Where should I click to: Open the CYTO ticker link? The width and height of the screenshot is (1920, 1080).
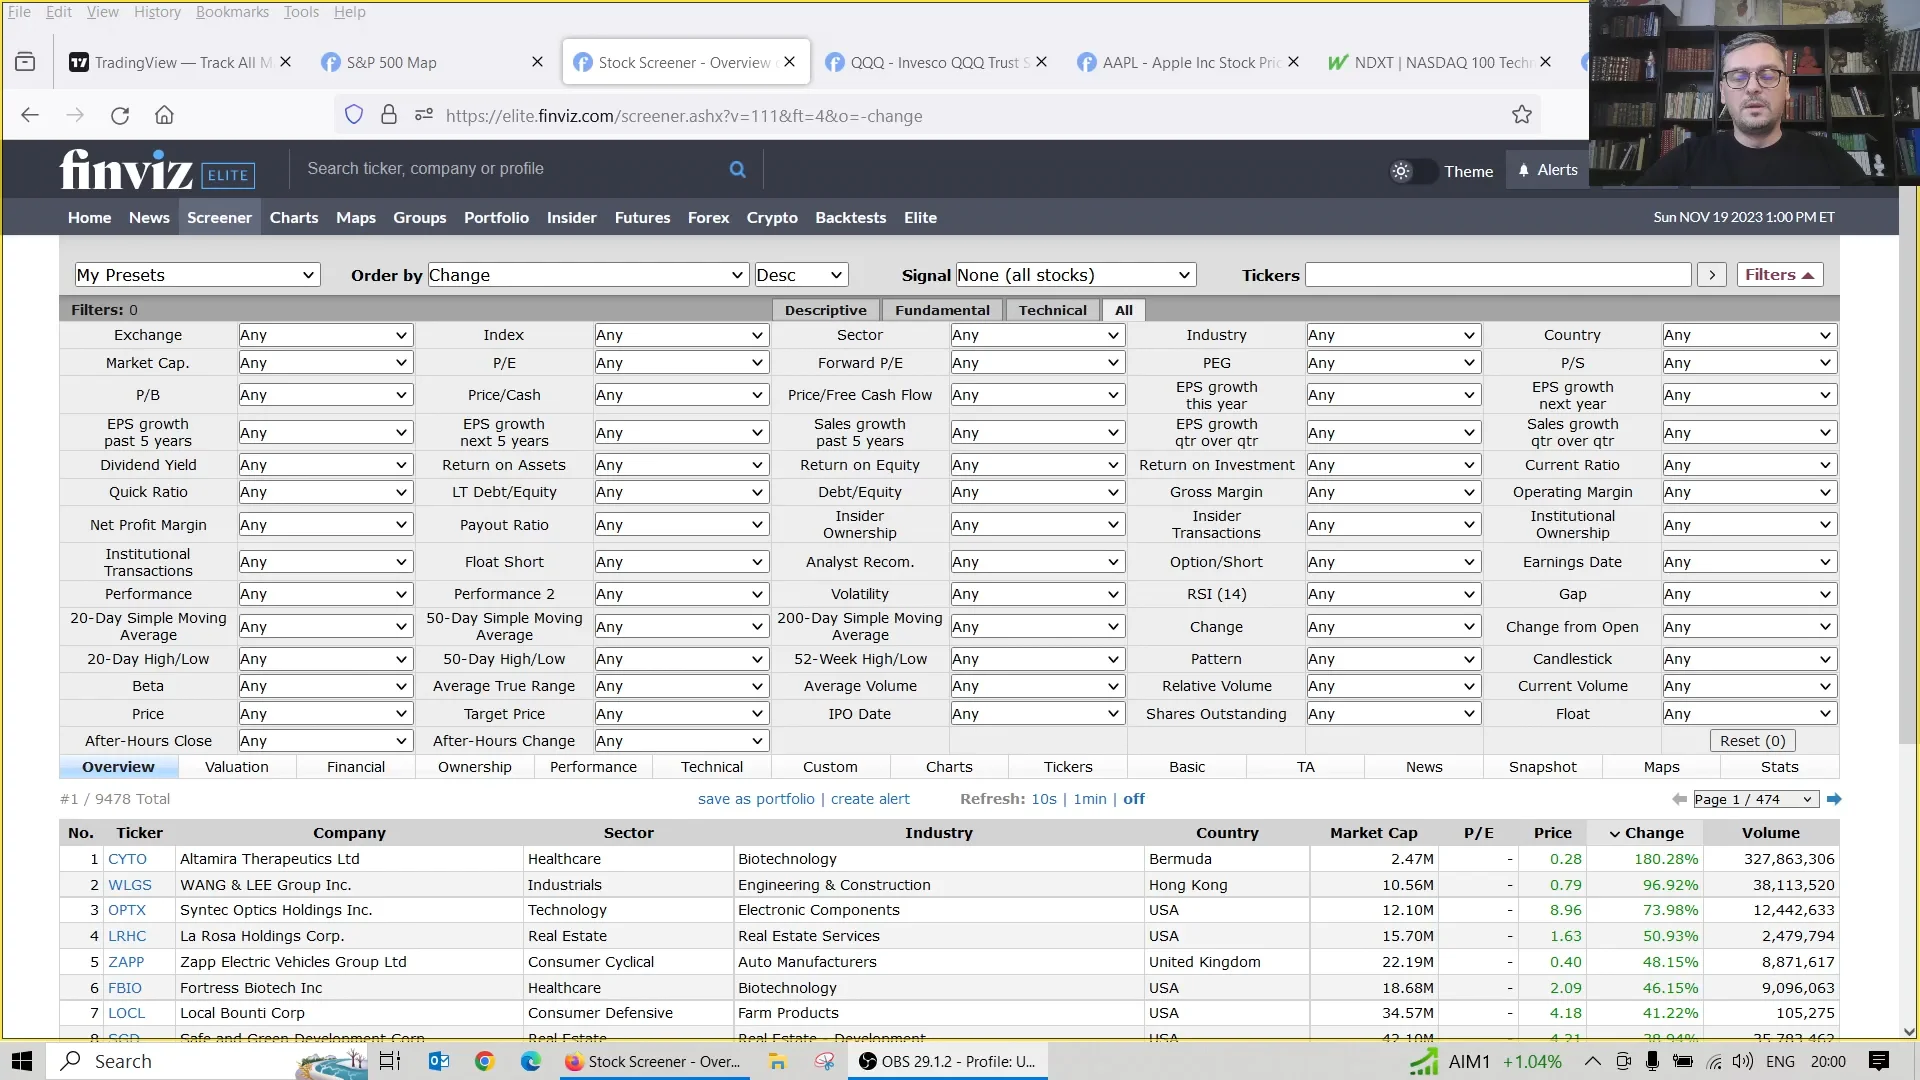pos(127,859)
